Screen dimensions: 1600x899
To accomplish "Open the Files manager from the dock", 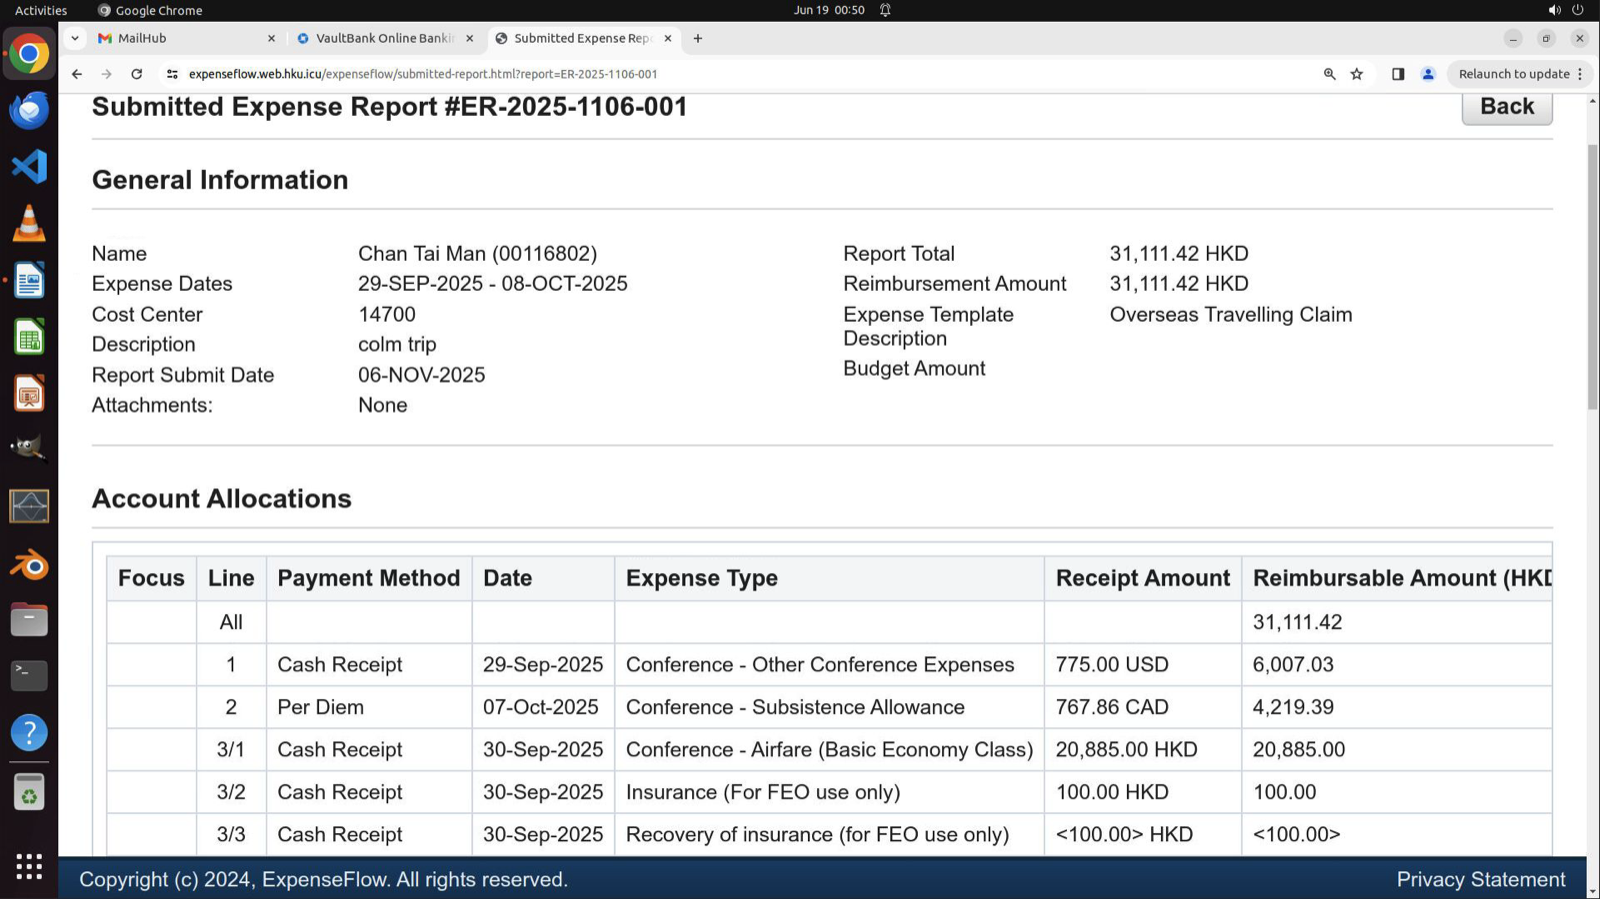I will [x=29, y=620].
